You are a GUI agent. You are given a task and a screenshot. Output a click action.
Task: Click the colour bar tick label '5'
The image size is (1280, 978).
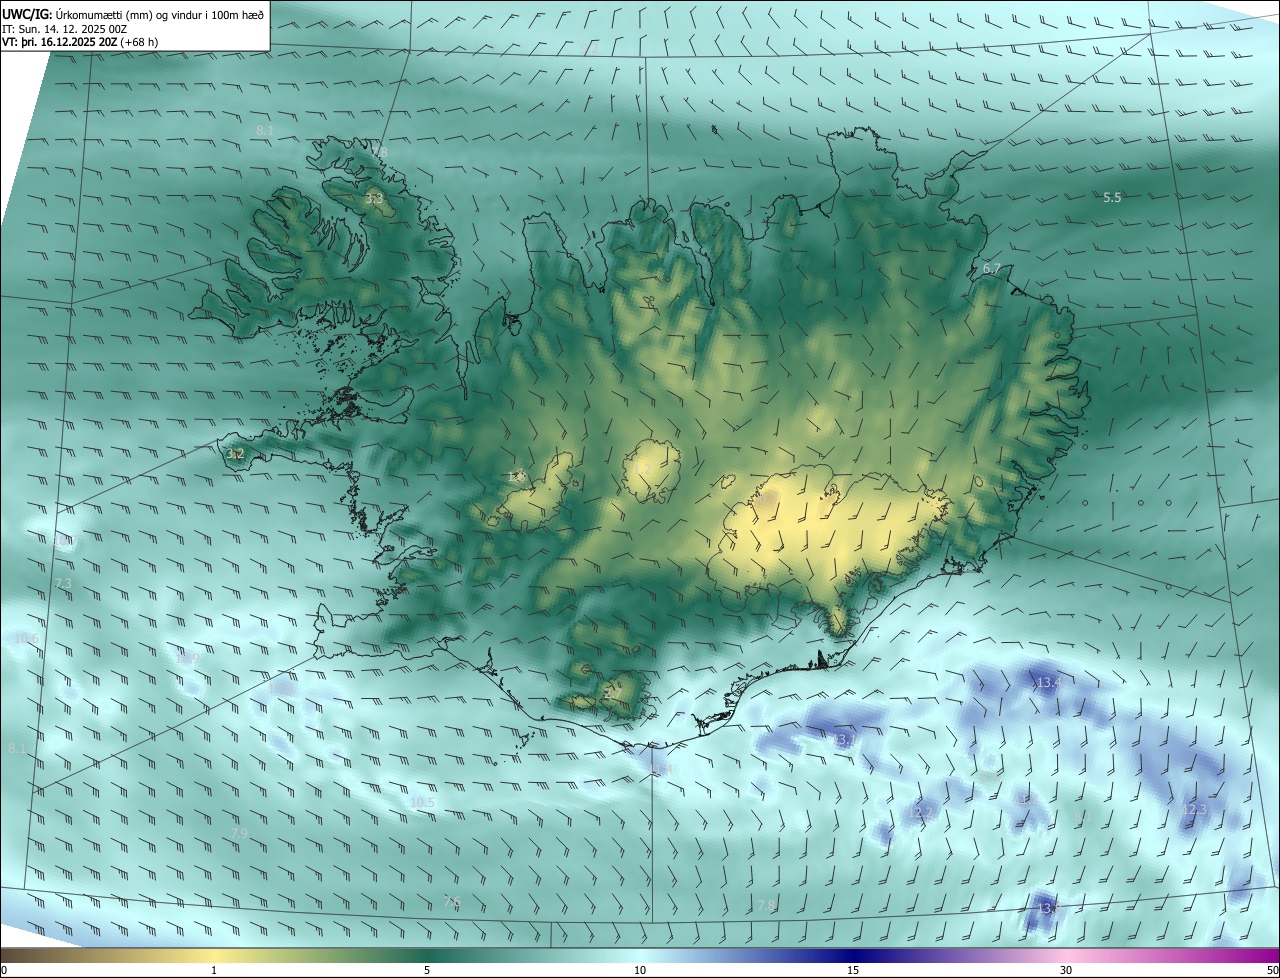pos(427,971)
